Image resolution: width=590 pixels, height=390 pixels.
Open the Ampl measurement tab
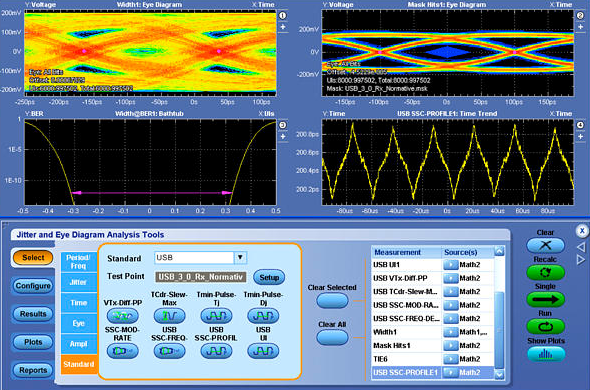pyautogui.click(x=78, y=344)
